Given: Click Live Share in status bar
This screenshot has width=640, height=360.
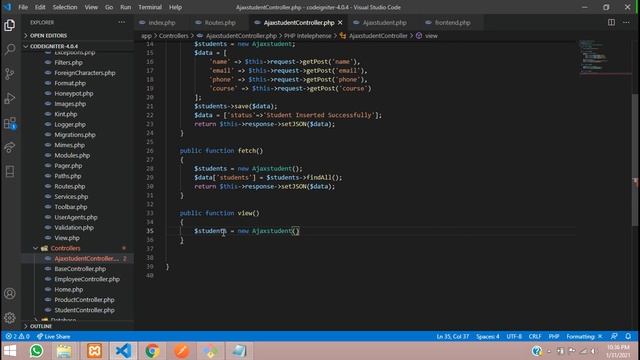Looking at the screenshot, I should (x=53, y=336).
